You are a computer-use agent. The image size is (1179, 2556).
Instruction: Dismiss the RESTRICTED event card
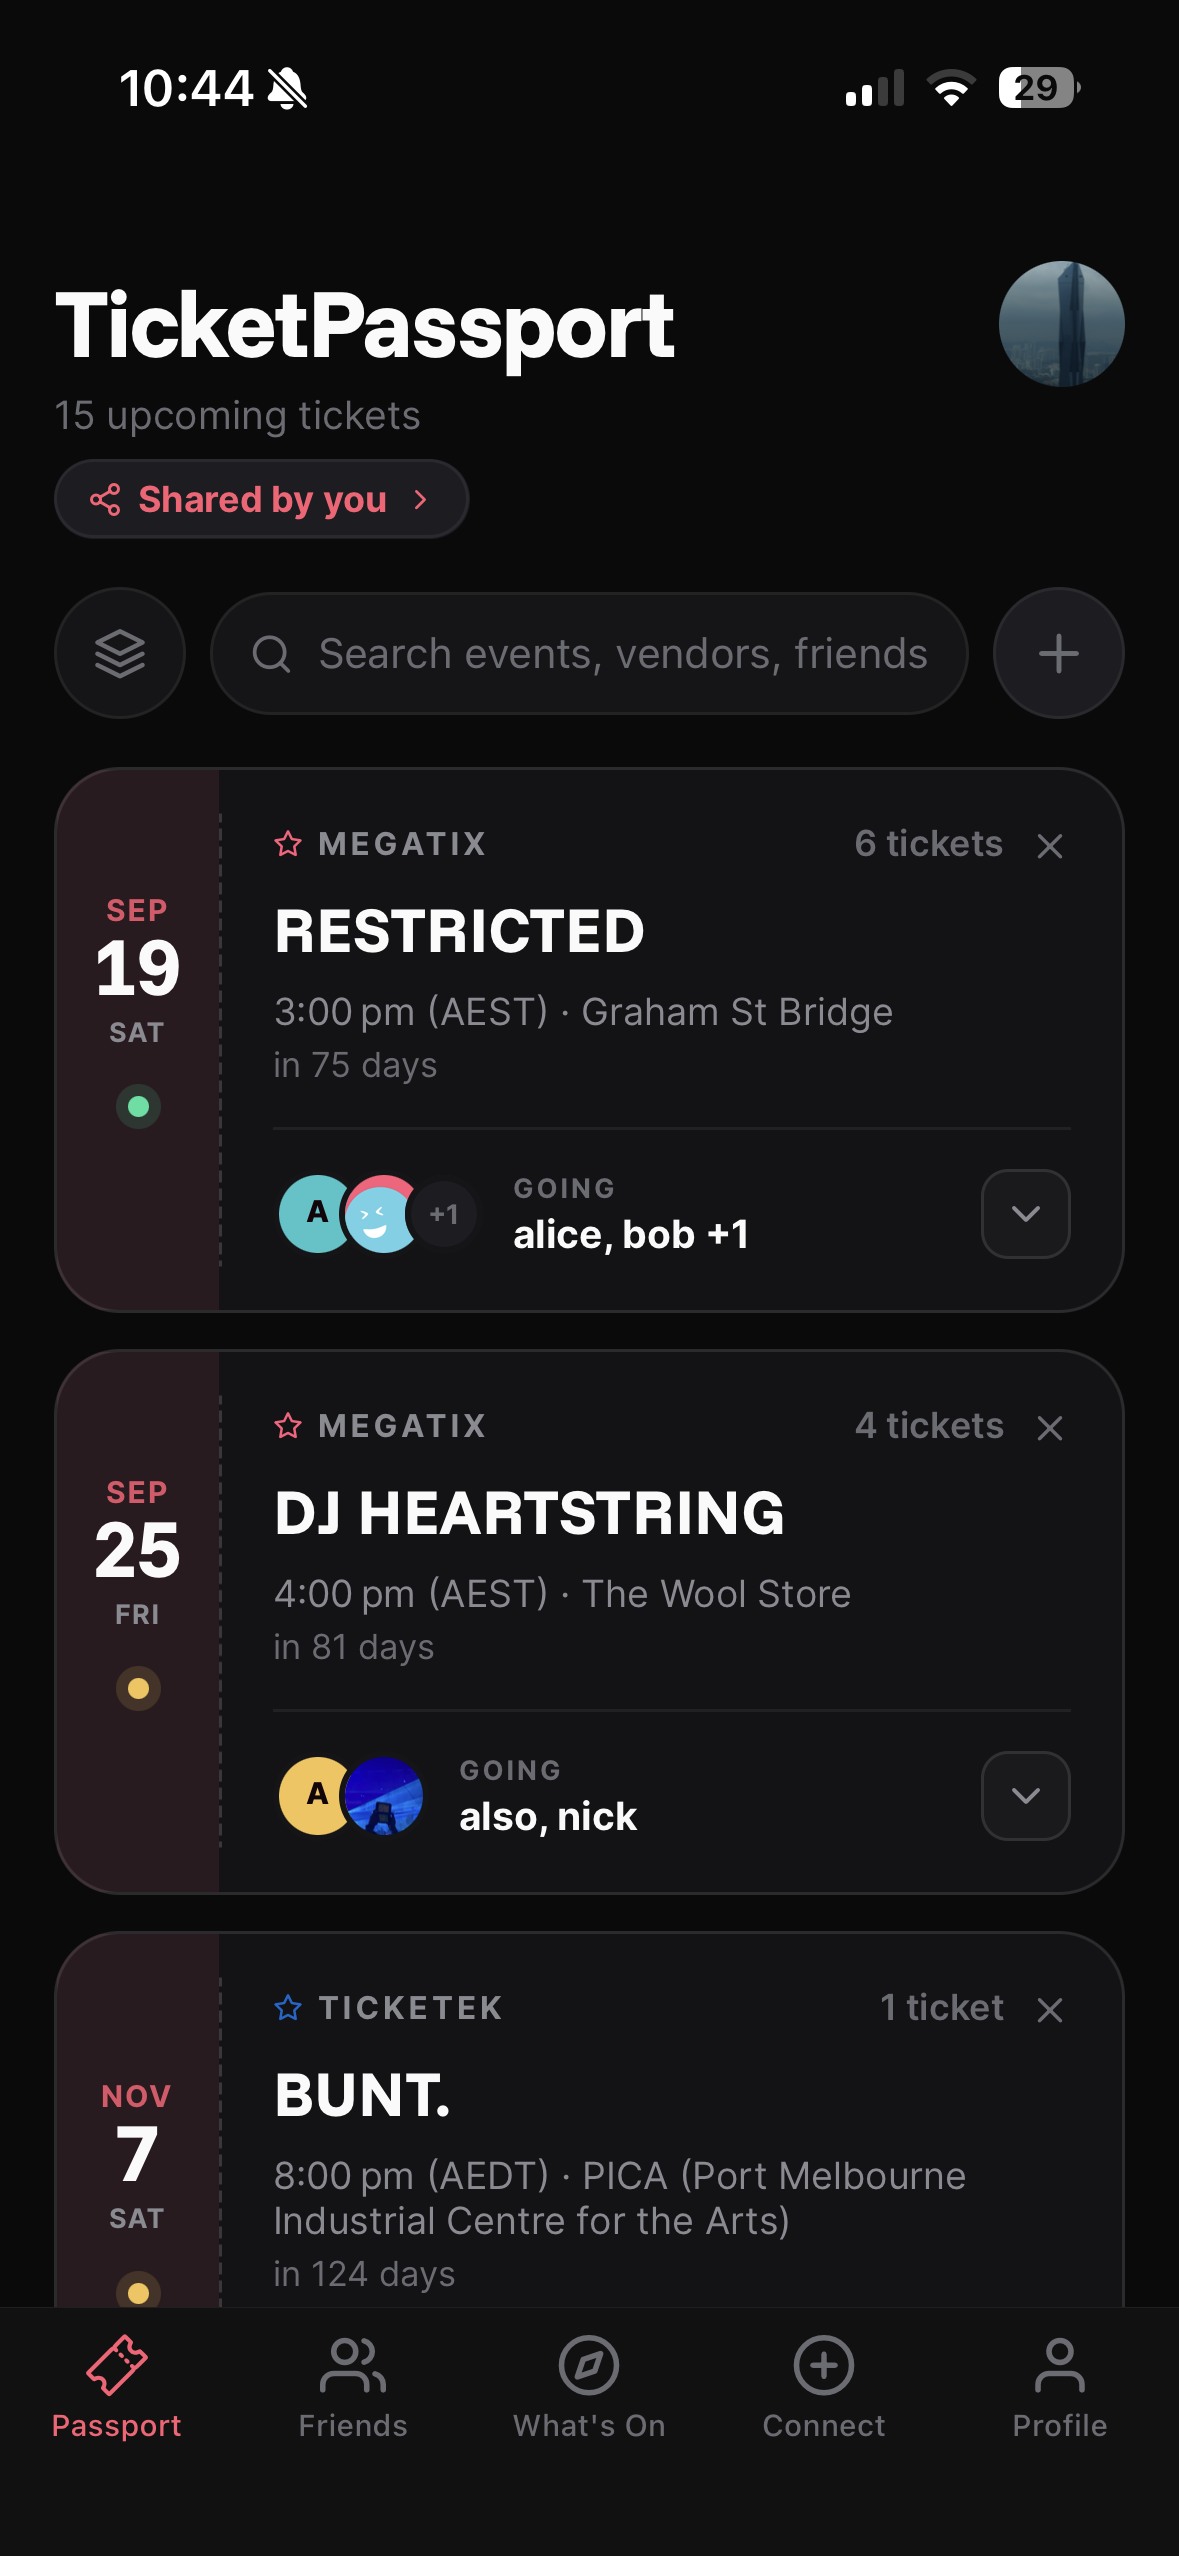tap(1050, 846)
